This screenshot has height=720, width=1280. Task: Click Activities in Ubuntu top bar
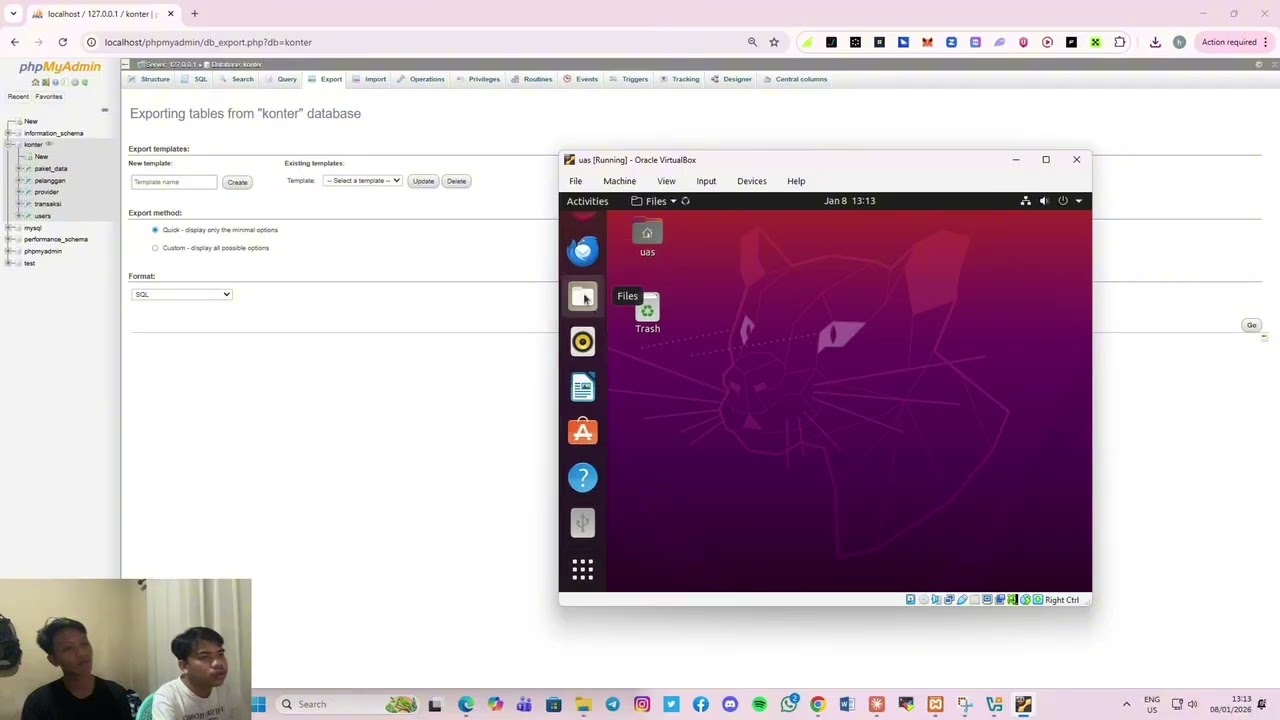point(587,201)
